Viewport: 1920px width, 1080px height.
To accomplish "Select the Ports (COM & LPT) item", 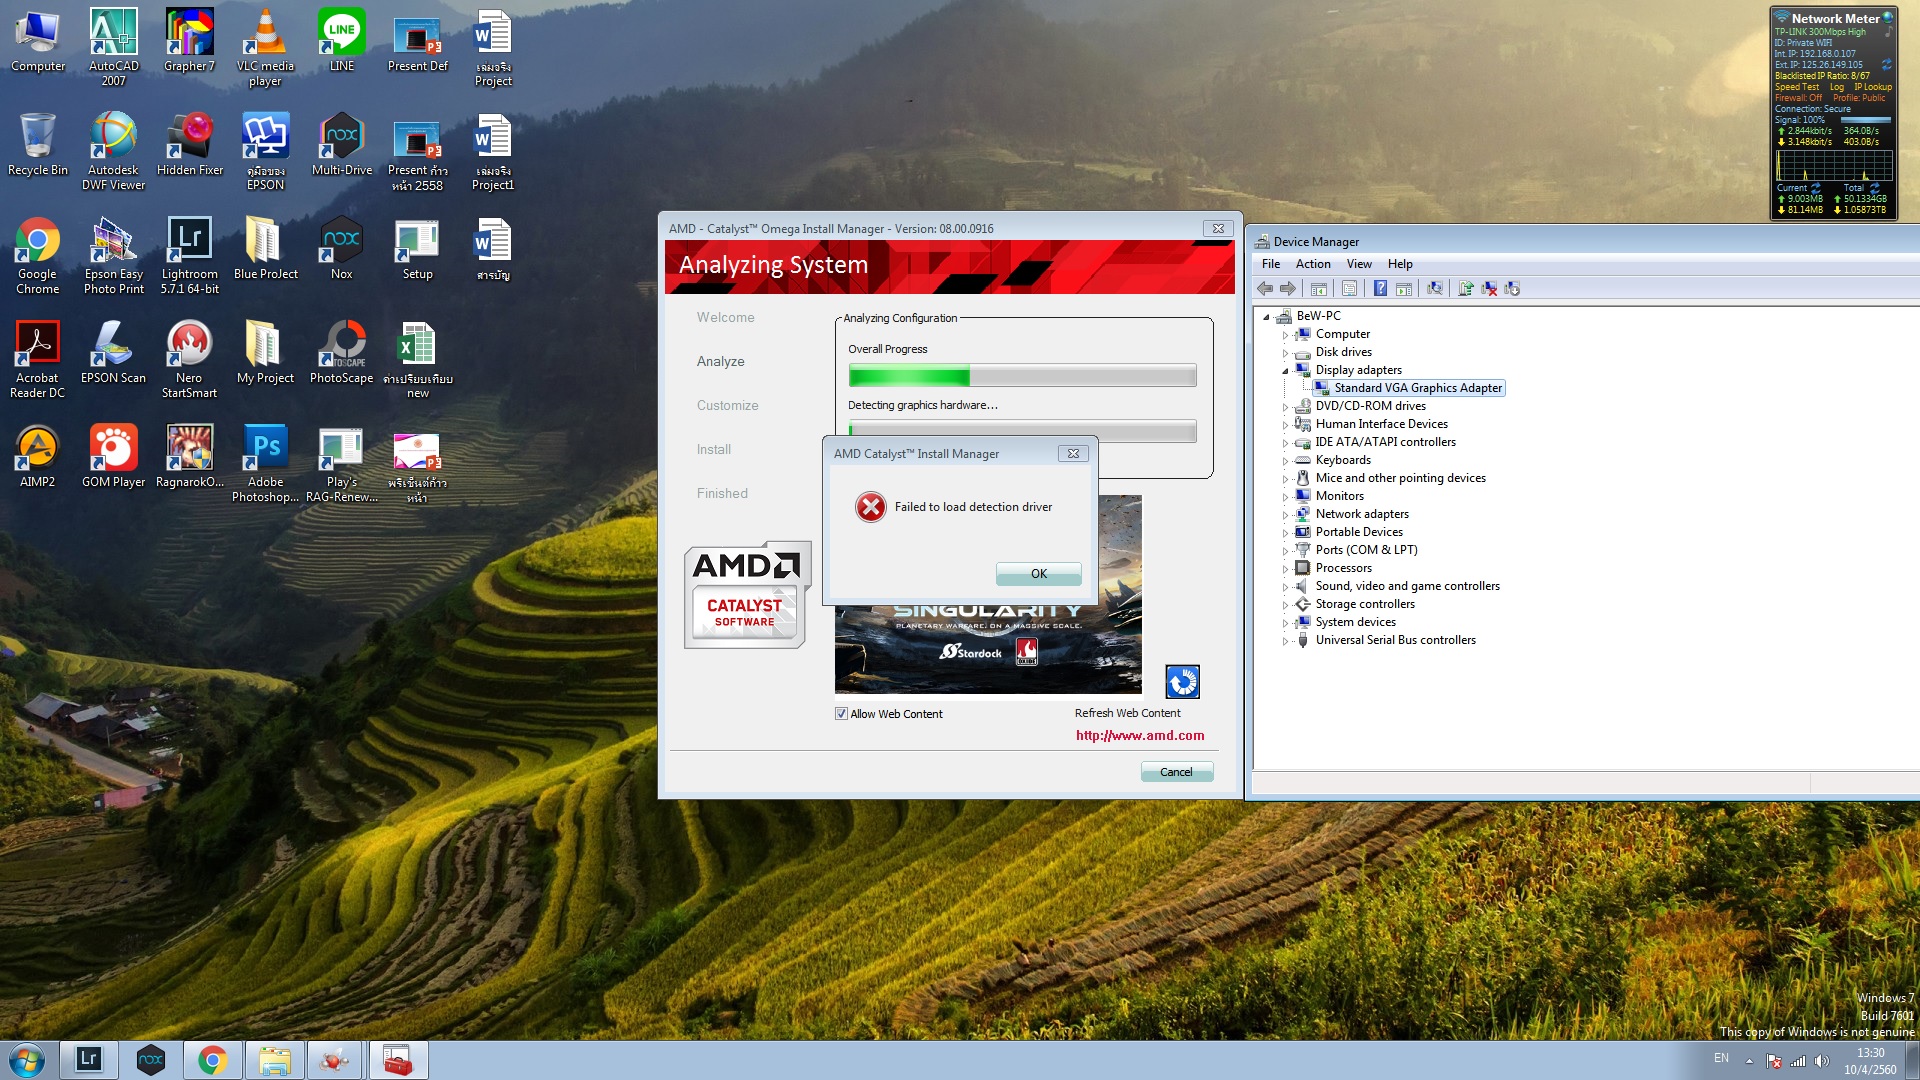I will [1366, 550].
